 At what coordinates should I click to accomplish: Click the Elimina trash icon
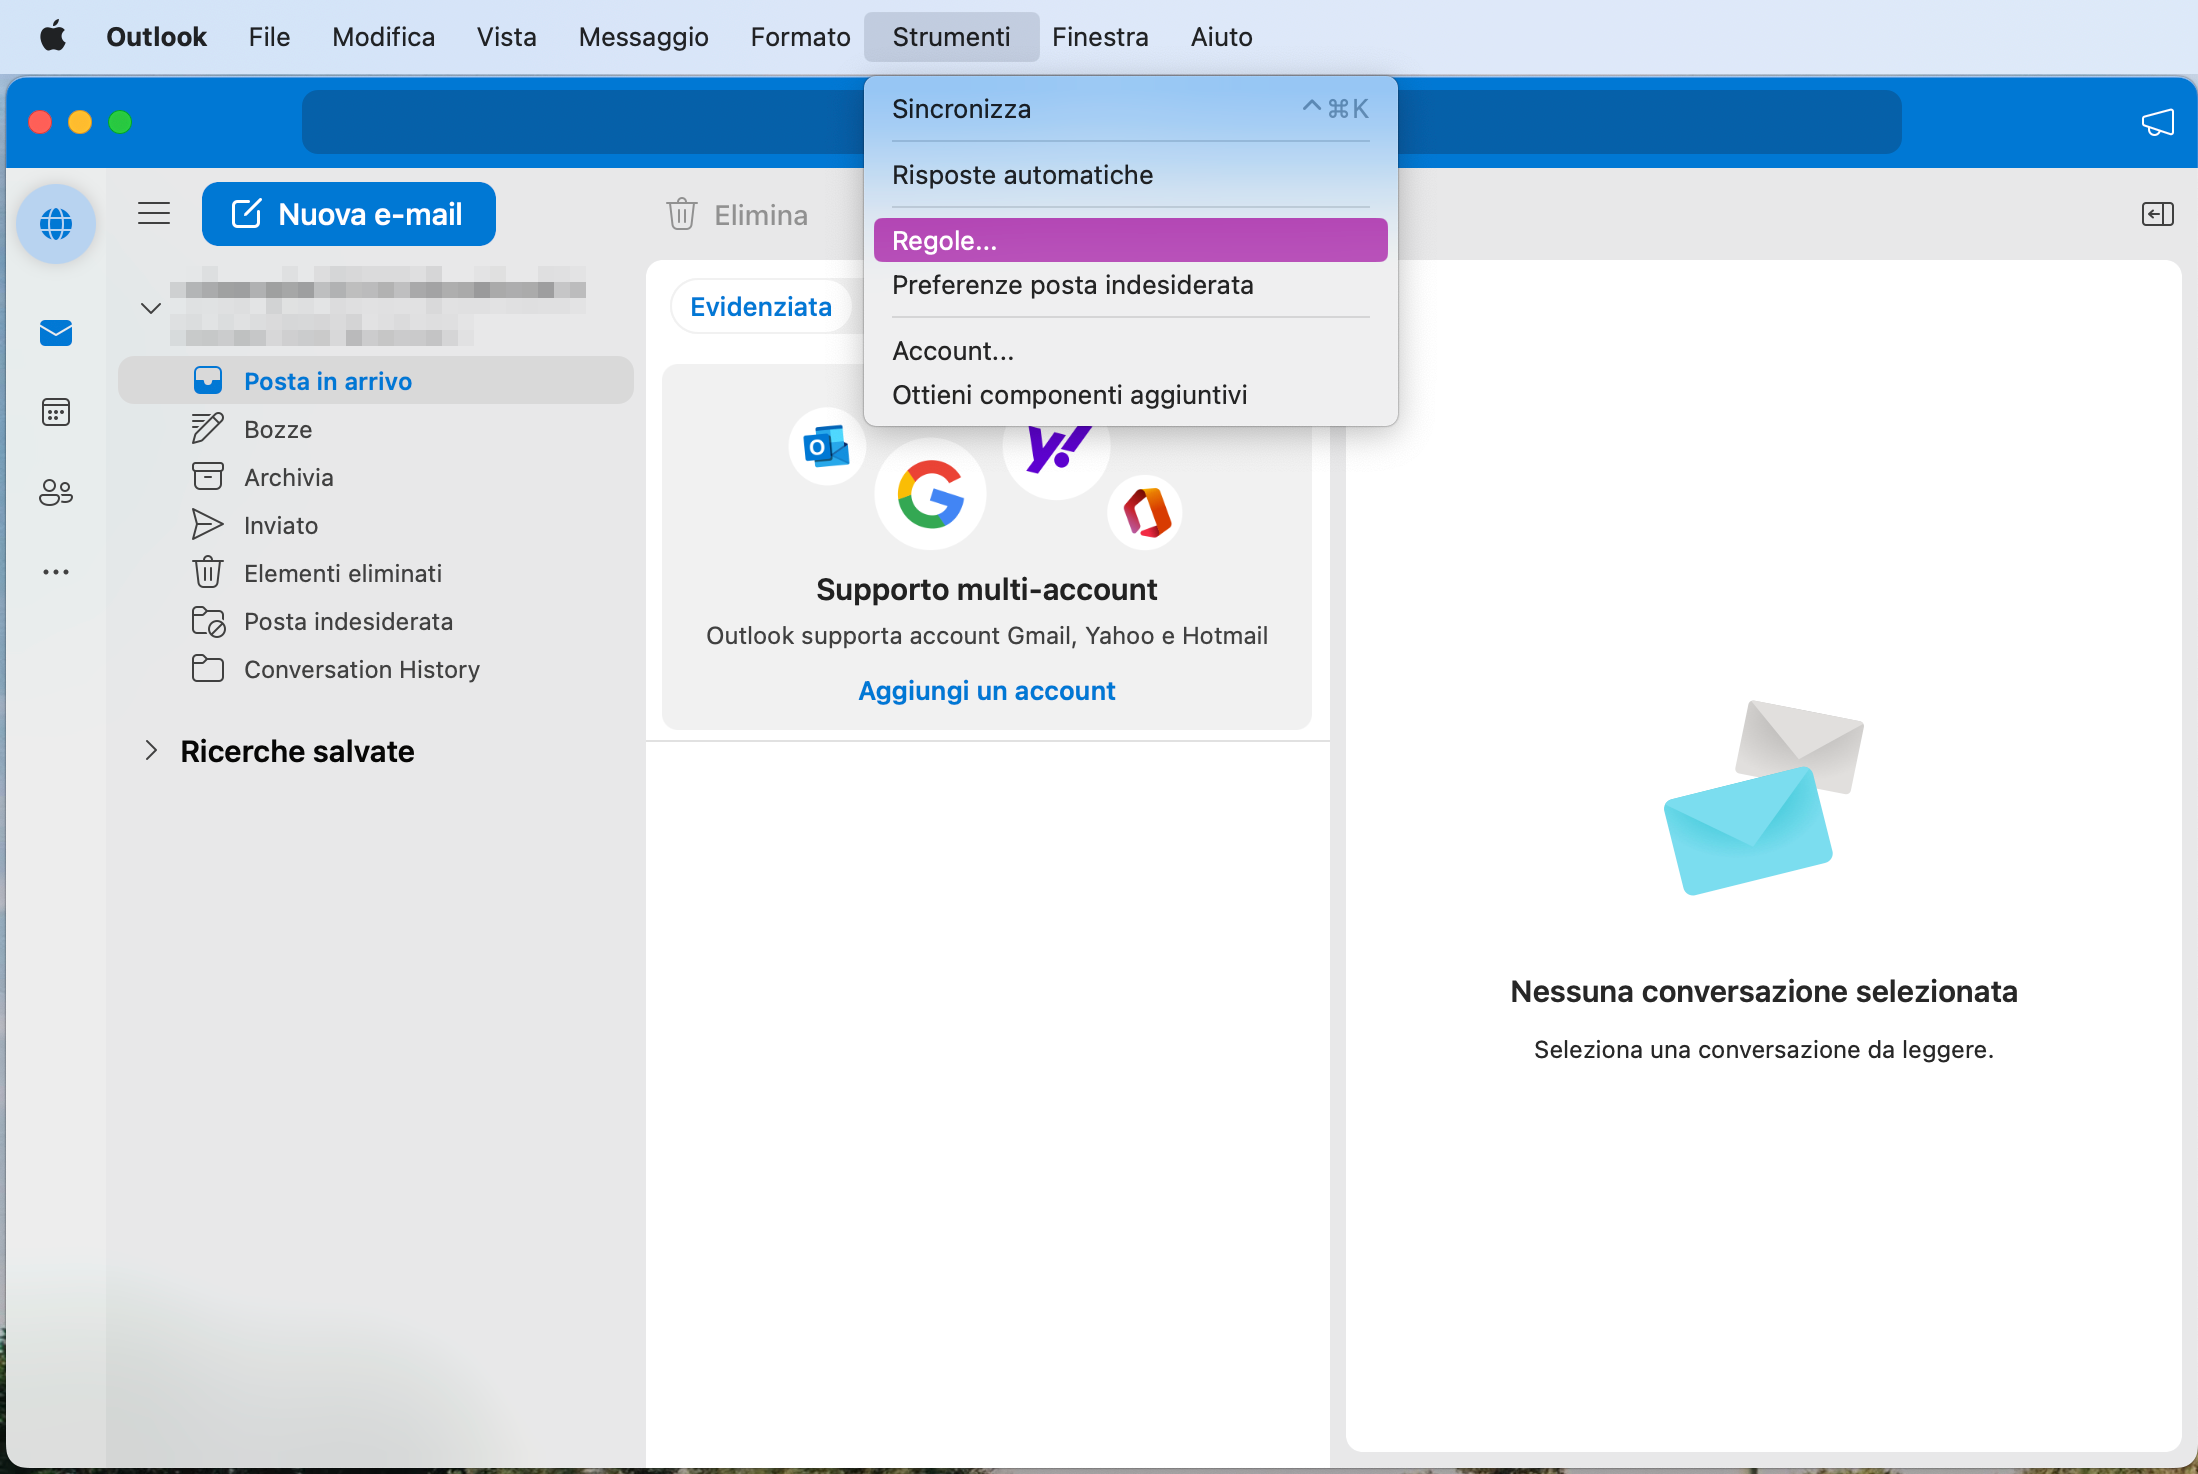[682, 214]
